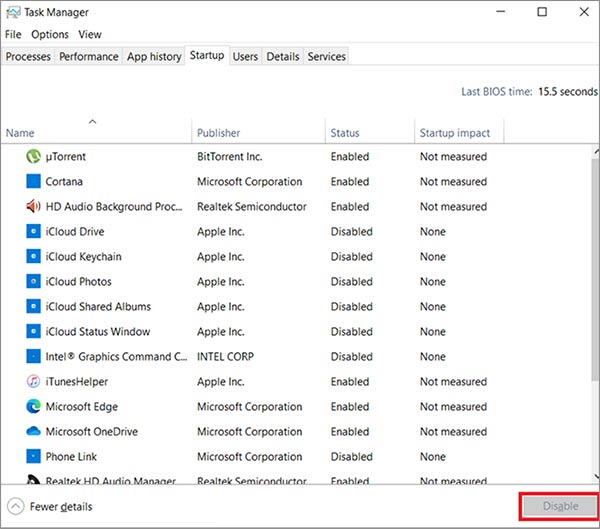Click the iTunesHelper music note icon

coord(33,381)
